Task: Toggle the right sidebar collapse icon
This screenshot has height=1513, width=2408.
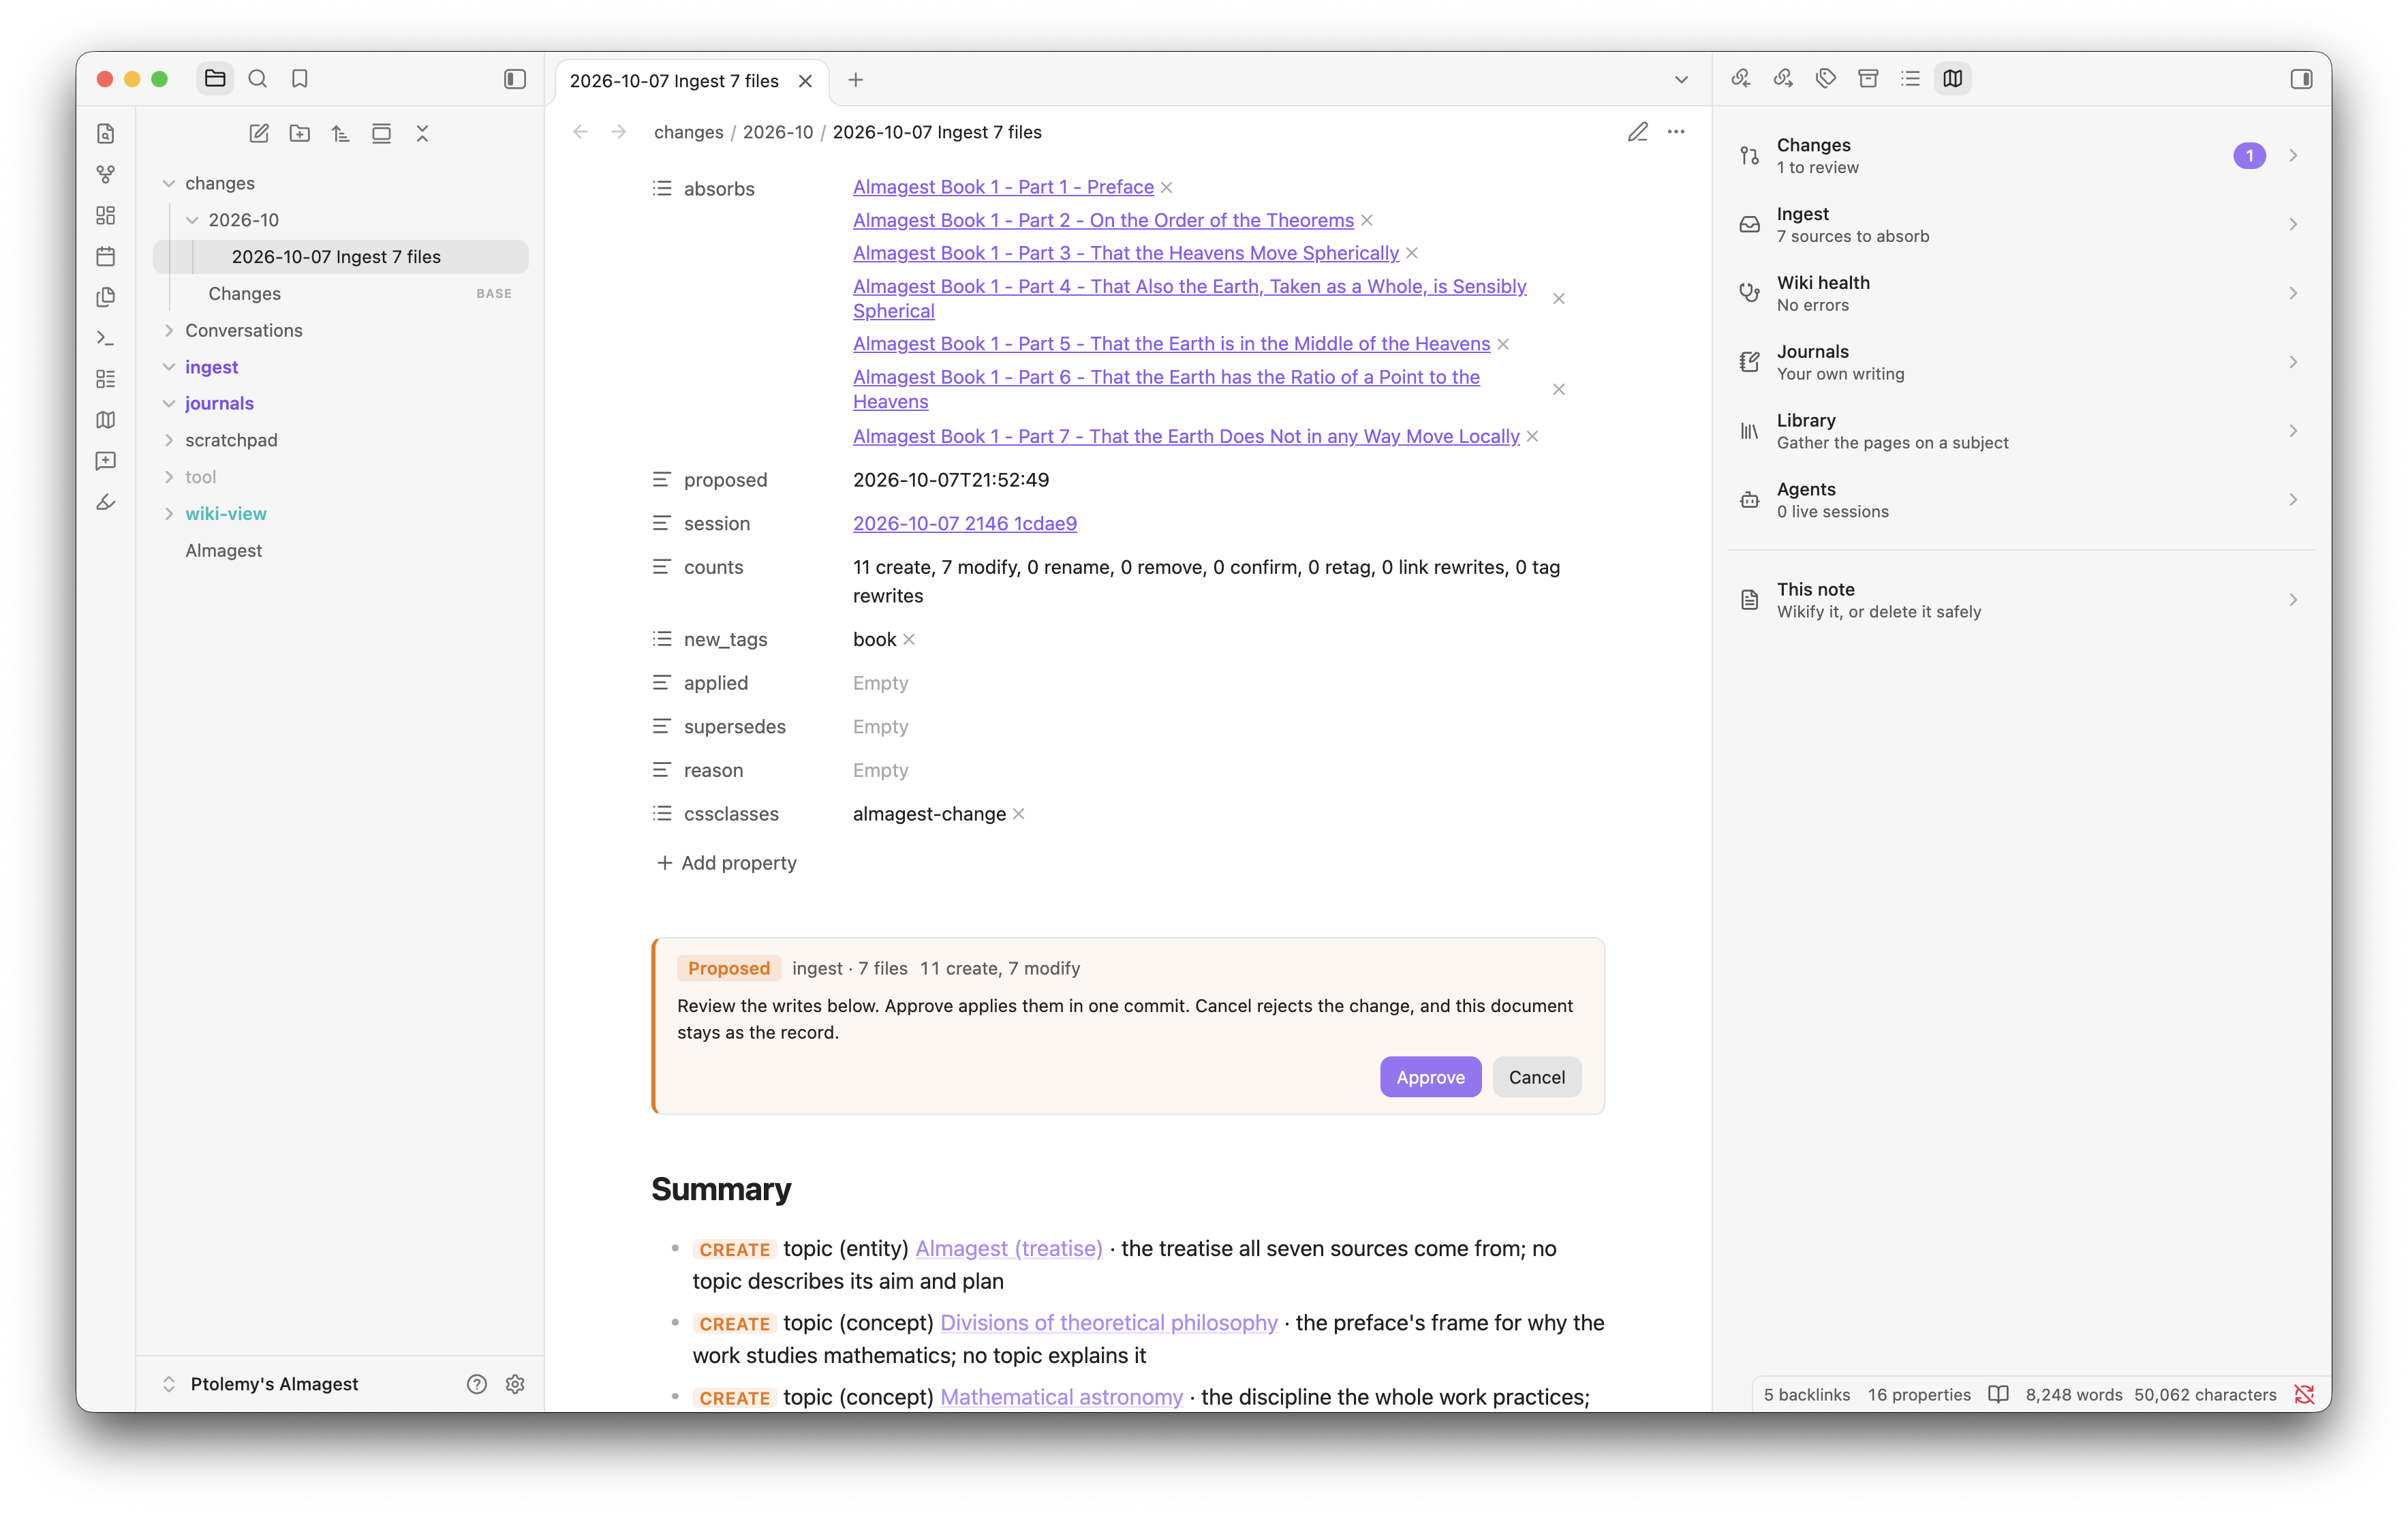Action: (x=2301, y=79)
